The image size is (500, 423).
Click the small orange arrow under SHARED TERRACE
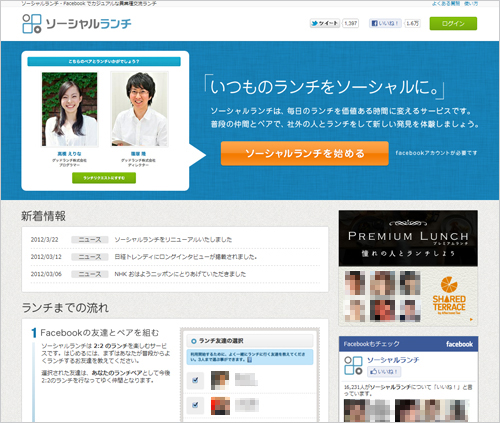(x=471, y=319)
